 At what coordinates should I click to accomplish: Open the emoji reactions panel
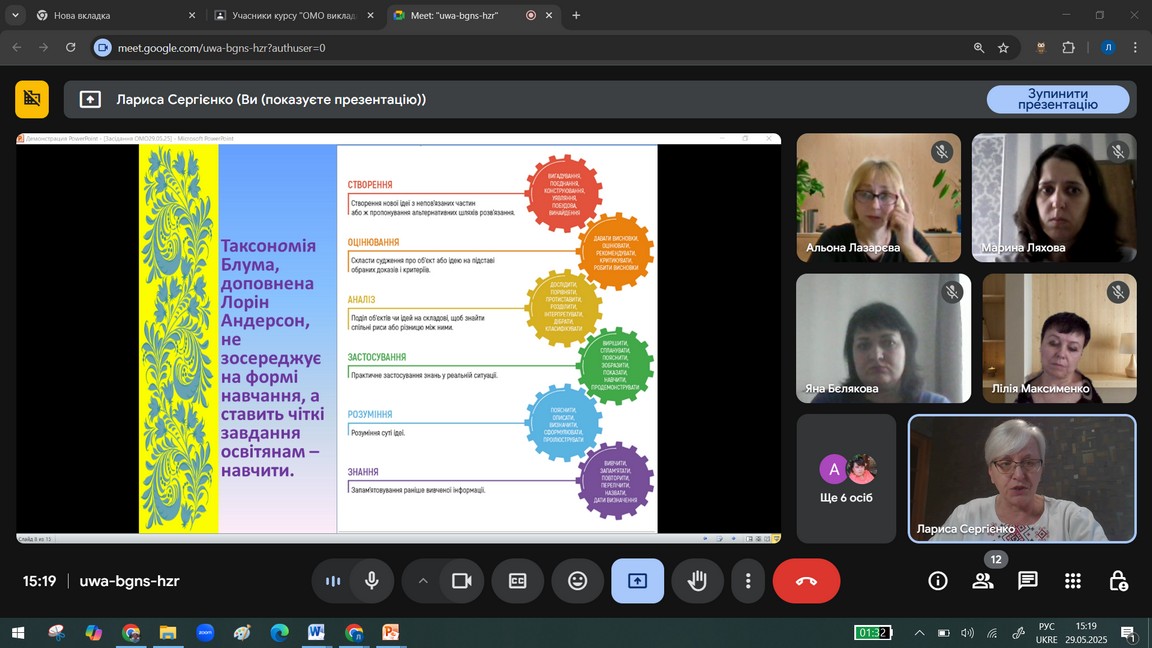[577, 581]
